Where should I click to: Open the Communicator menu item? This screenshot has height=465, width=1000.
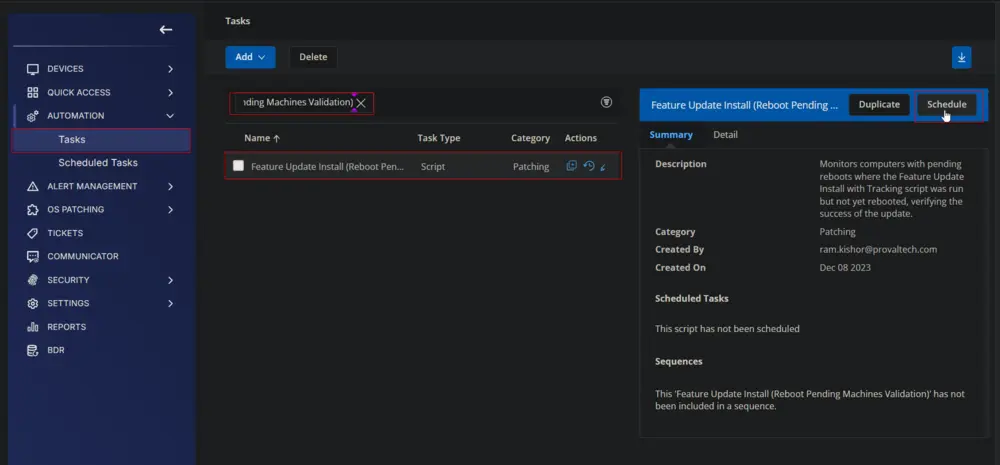(x=83, y=256)
